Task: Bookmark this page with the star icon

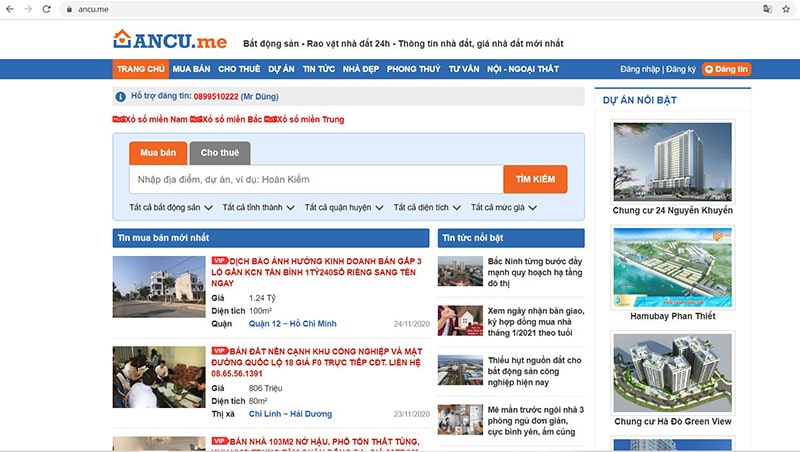Action: [786, 9]
